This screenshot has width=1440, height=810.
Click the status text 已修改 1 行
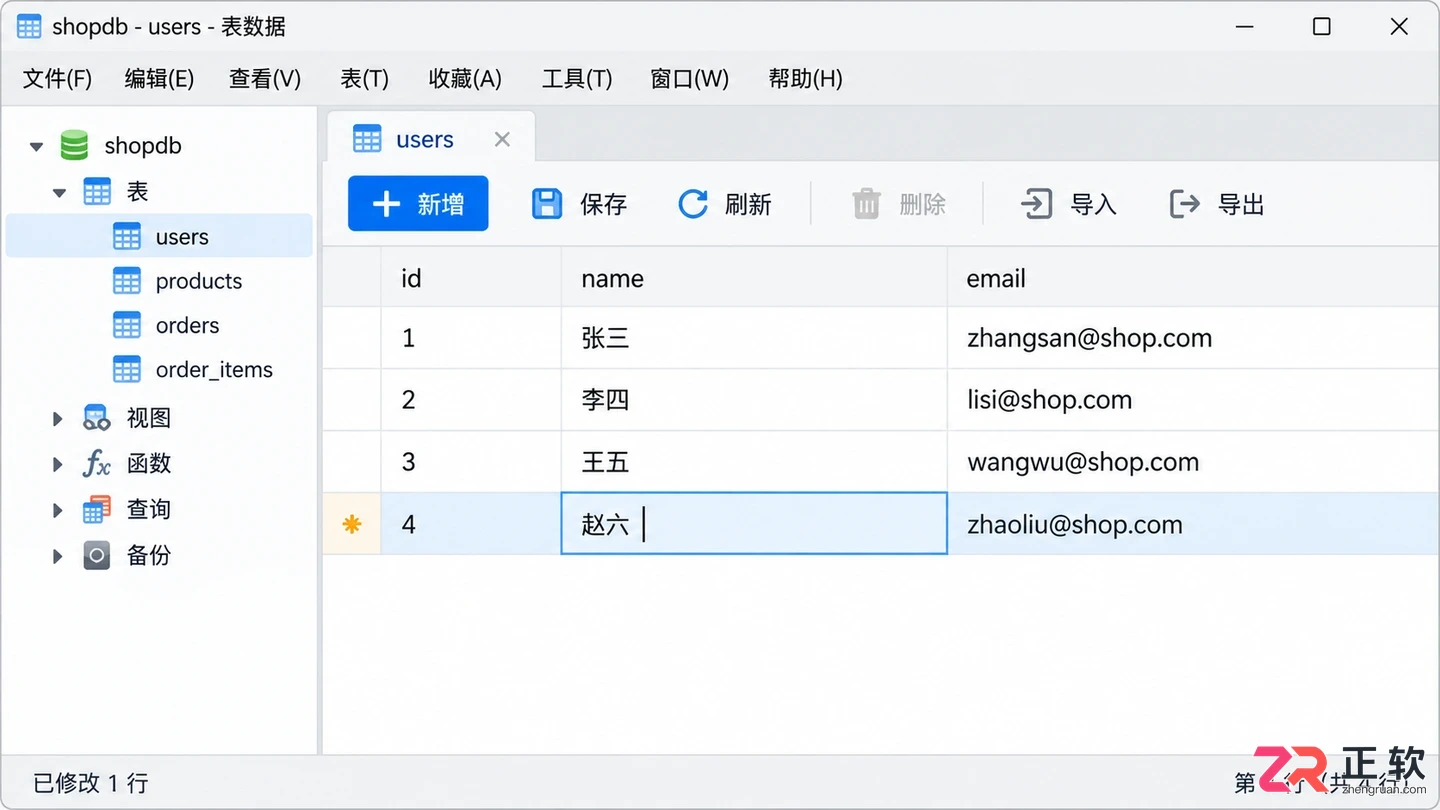[x=91, y=783]
